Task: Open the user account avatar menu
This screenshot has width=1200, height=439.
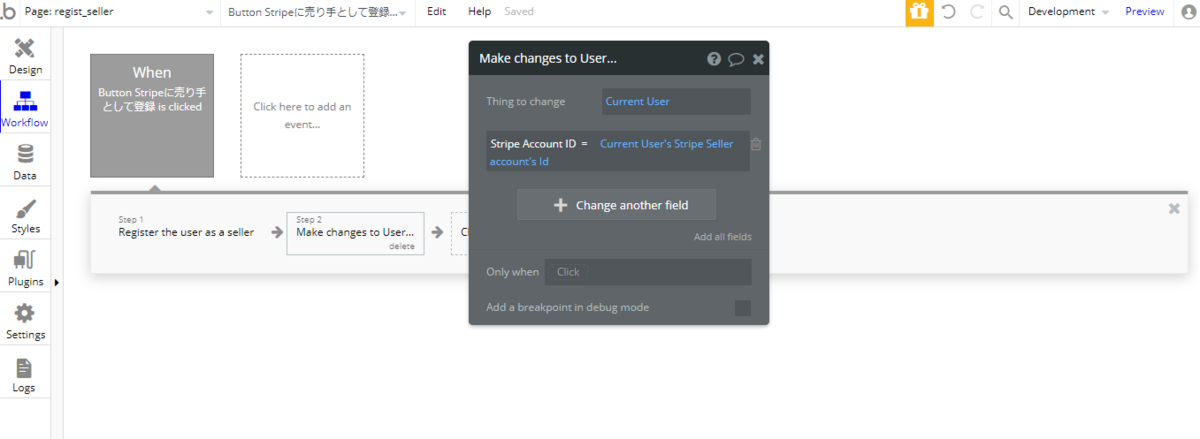Action: point(1187,12)
